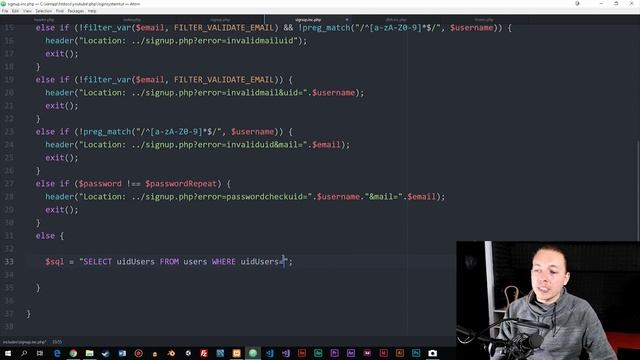Click the FROM keyword on line 33
The width and height of the screenshot is (640, 360).
pos(169,262)
